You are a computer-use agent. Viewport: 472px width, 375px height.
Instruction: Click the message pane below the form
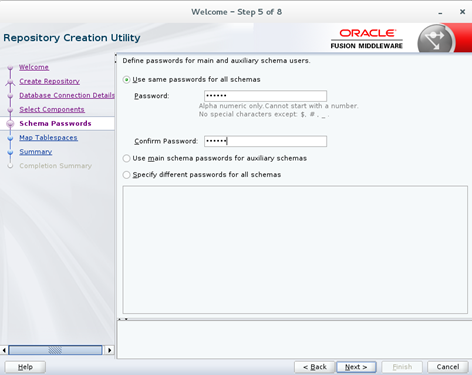coord(295,339)
